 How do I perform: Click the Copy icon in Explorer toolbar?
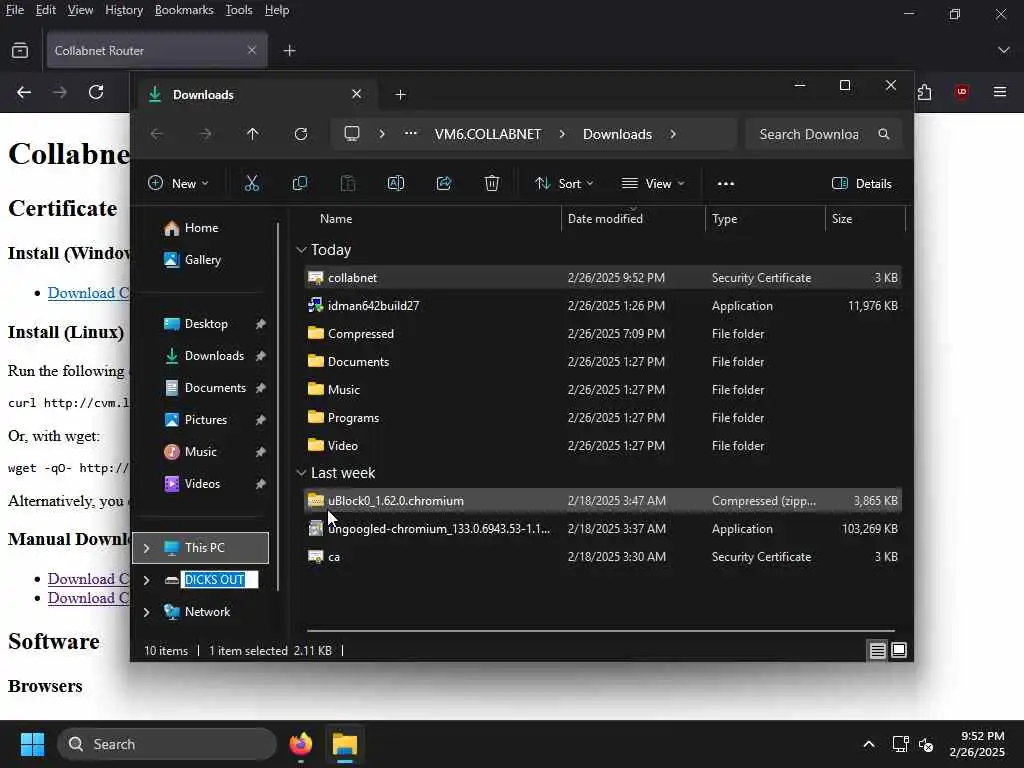point(300,184)
